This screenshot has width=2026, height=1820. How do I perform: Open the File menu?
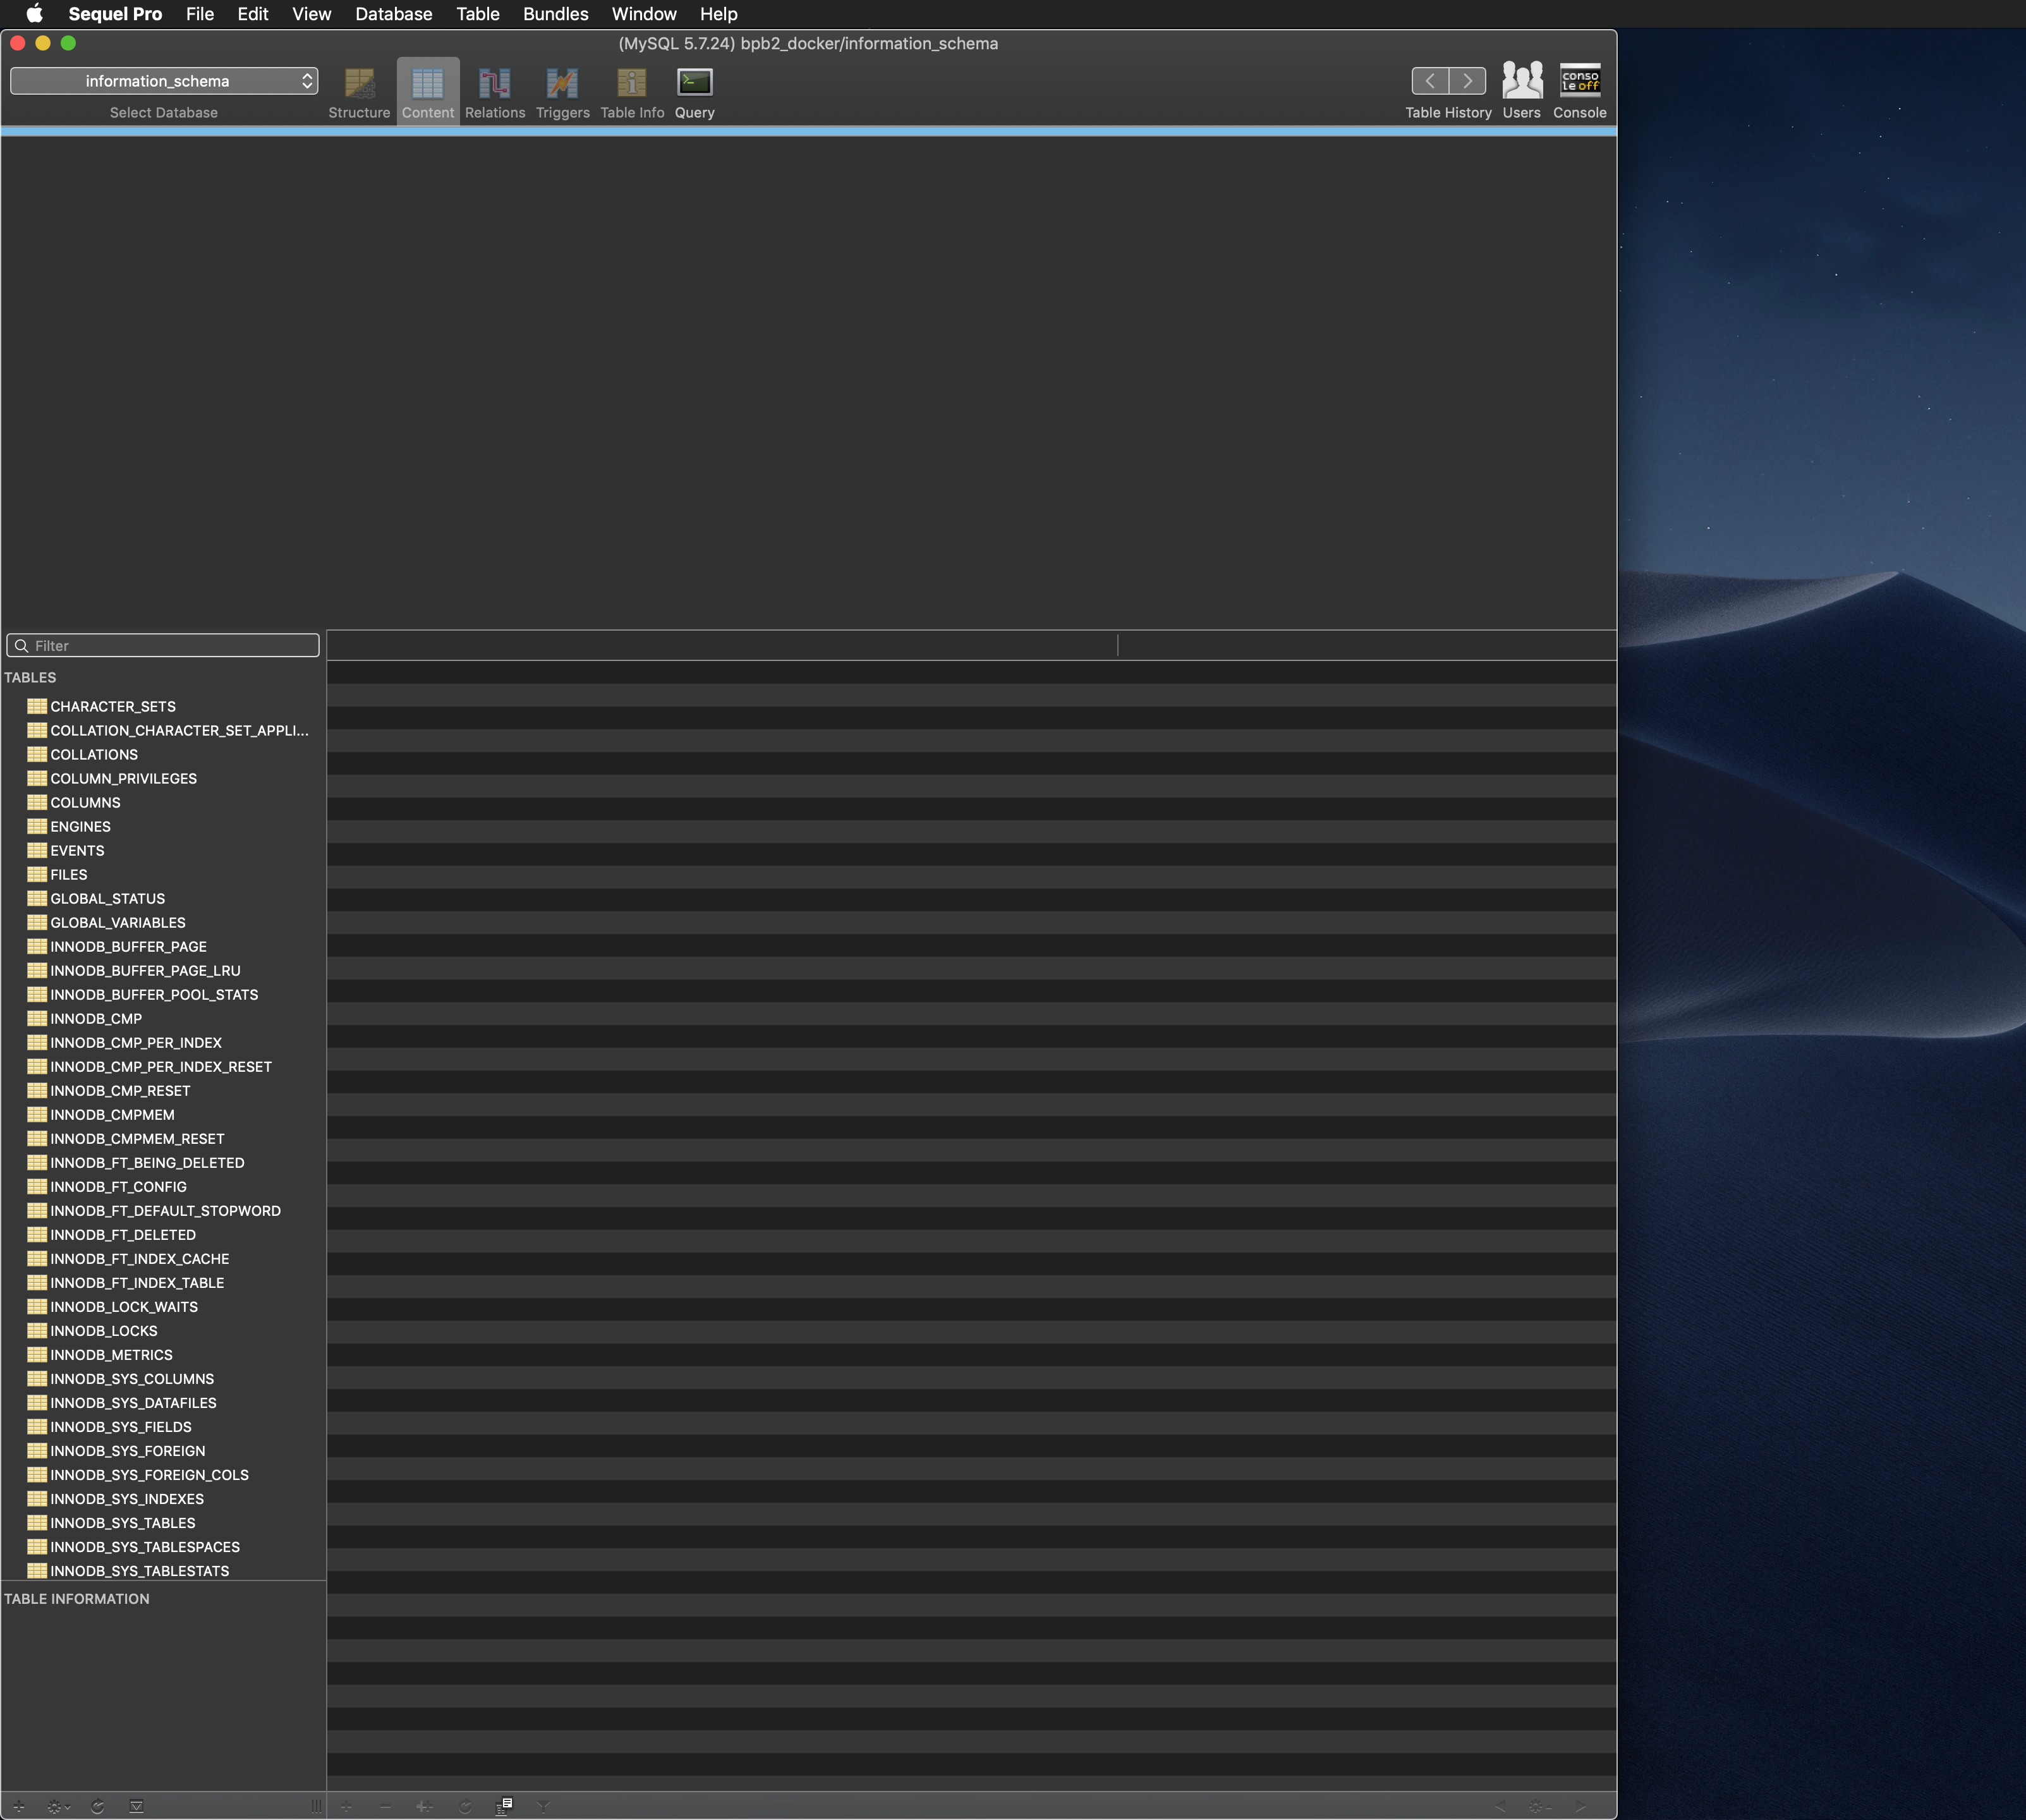(x=200, y=14)
